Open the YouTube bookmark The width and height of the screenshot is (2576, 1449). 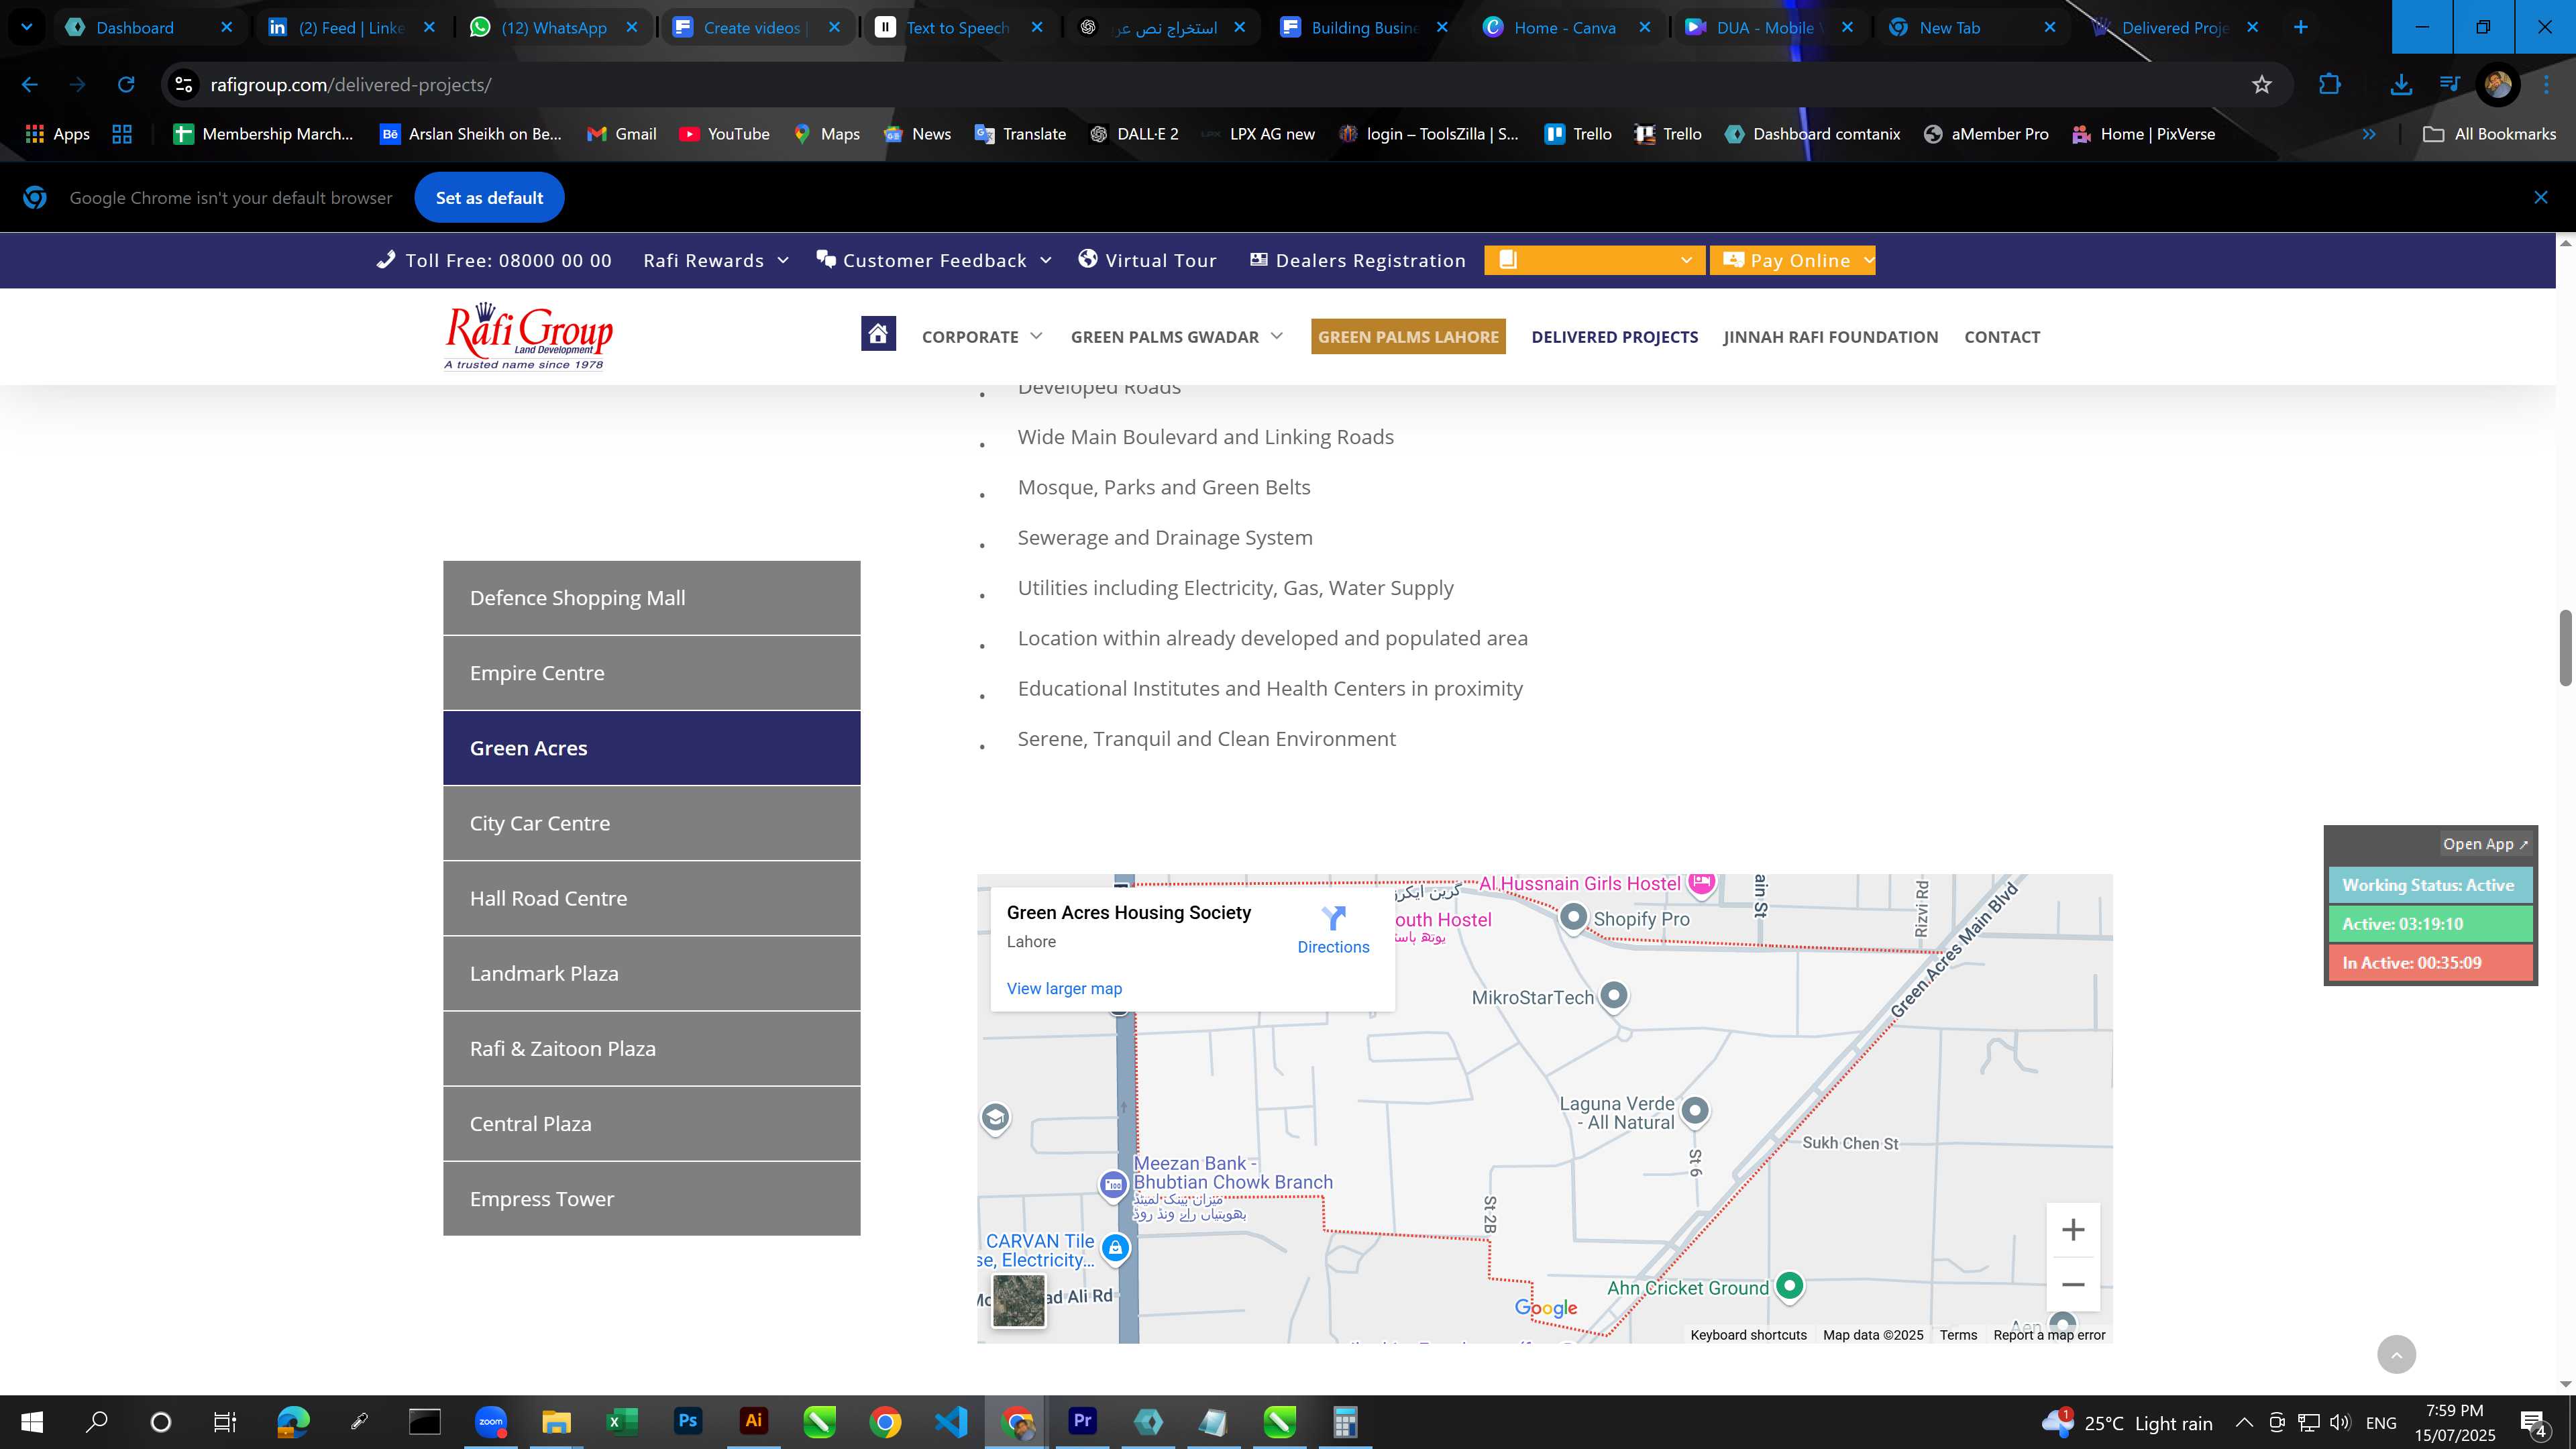click(725, 134)
